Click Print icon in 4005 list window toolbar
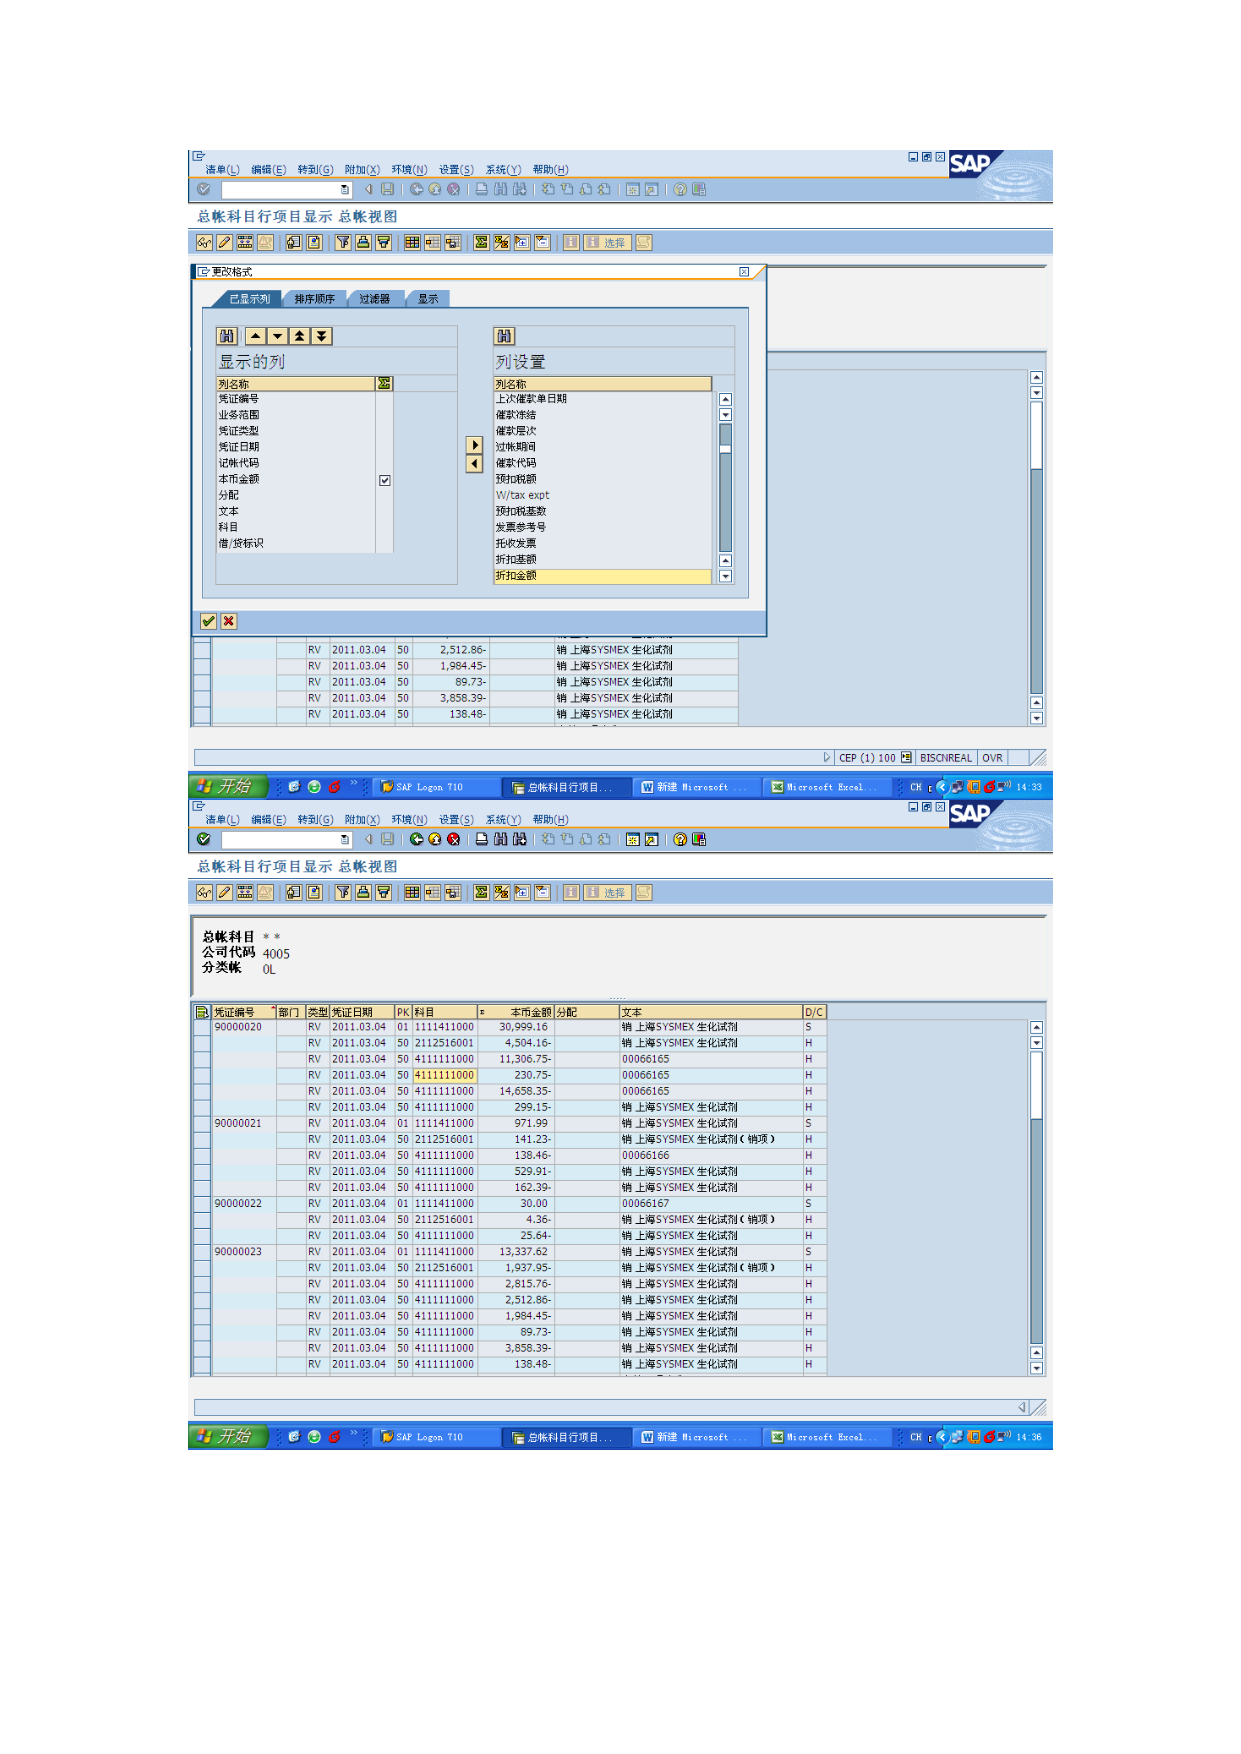 point(482,839)
